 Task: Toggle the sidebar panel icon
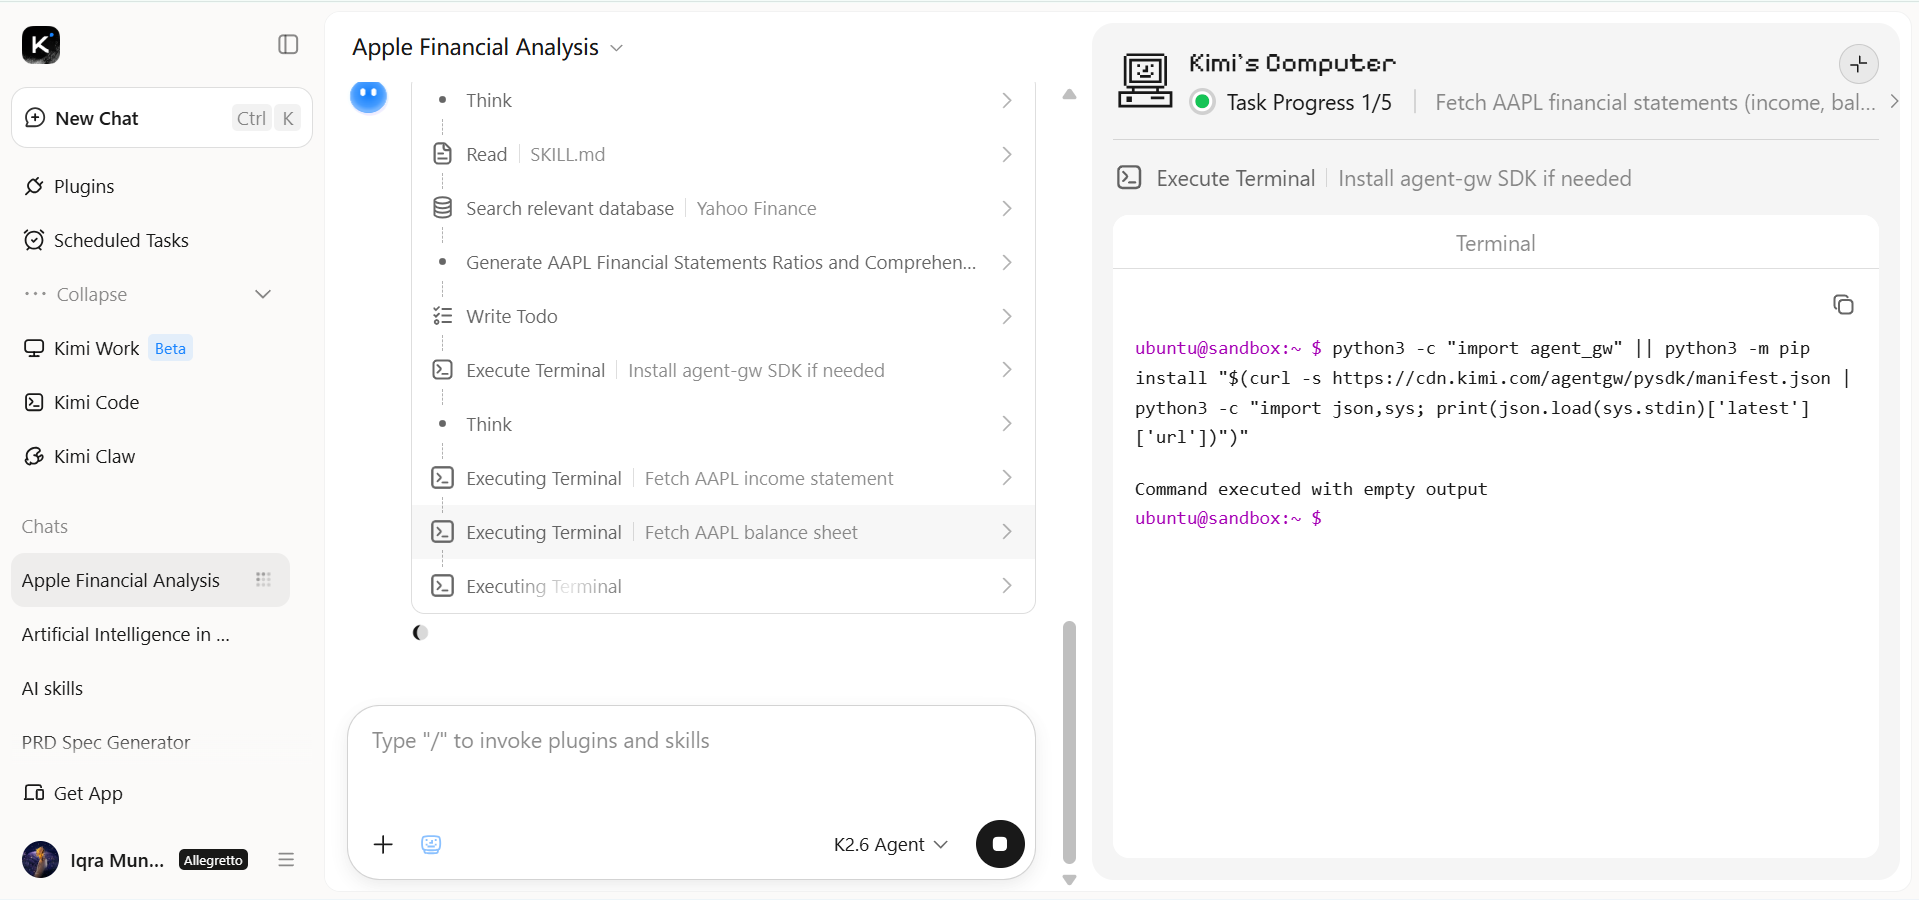[288, 44]
